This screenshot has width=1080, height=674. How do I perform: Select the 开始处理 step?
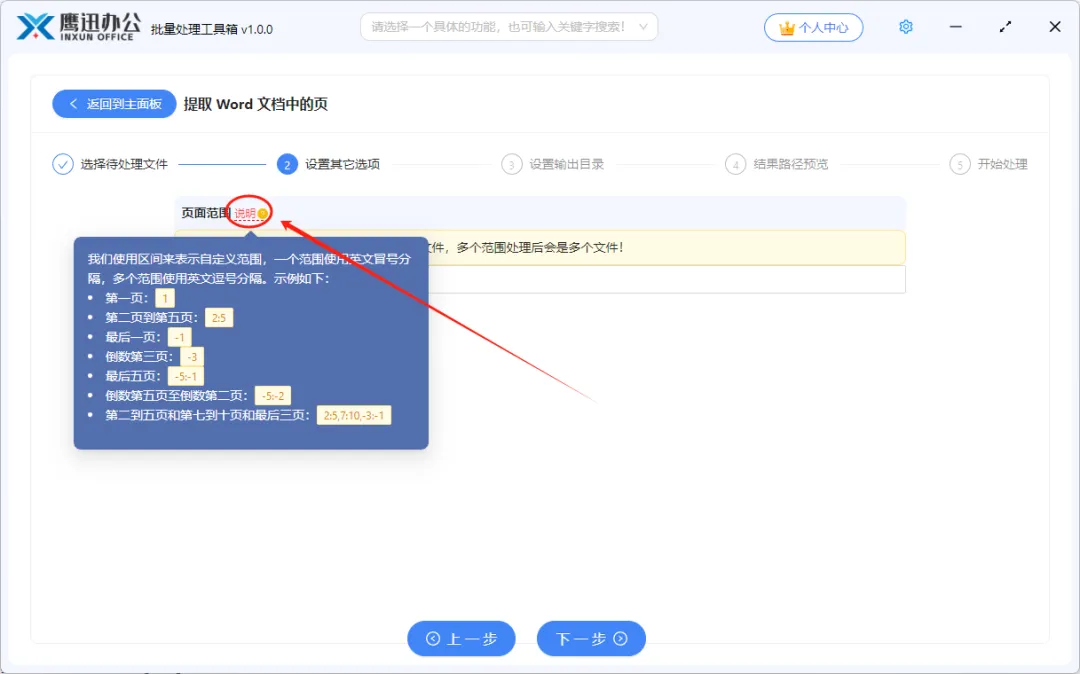1002,164
